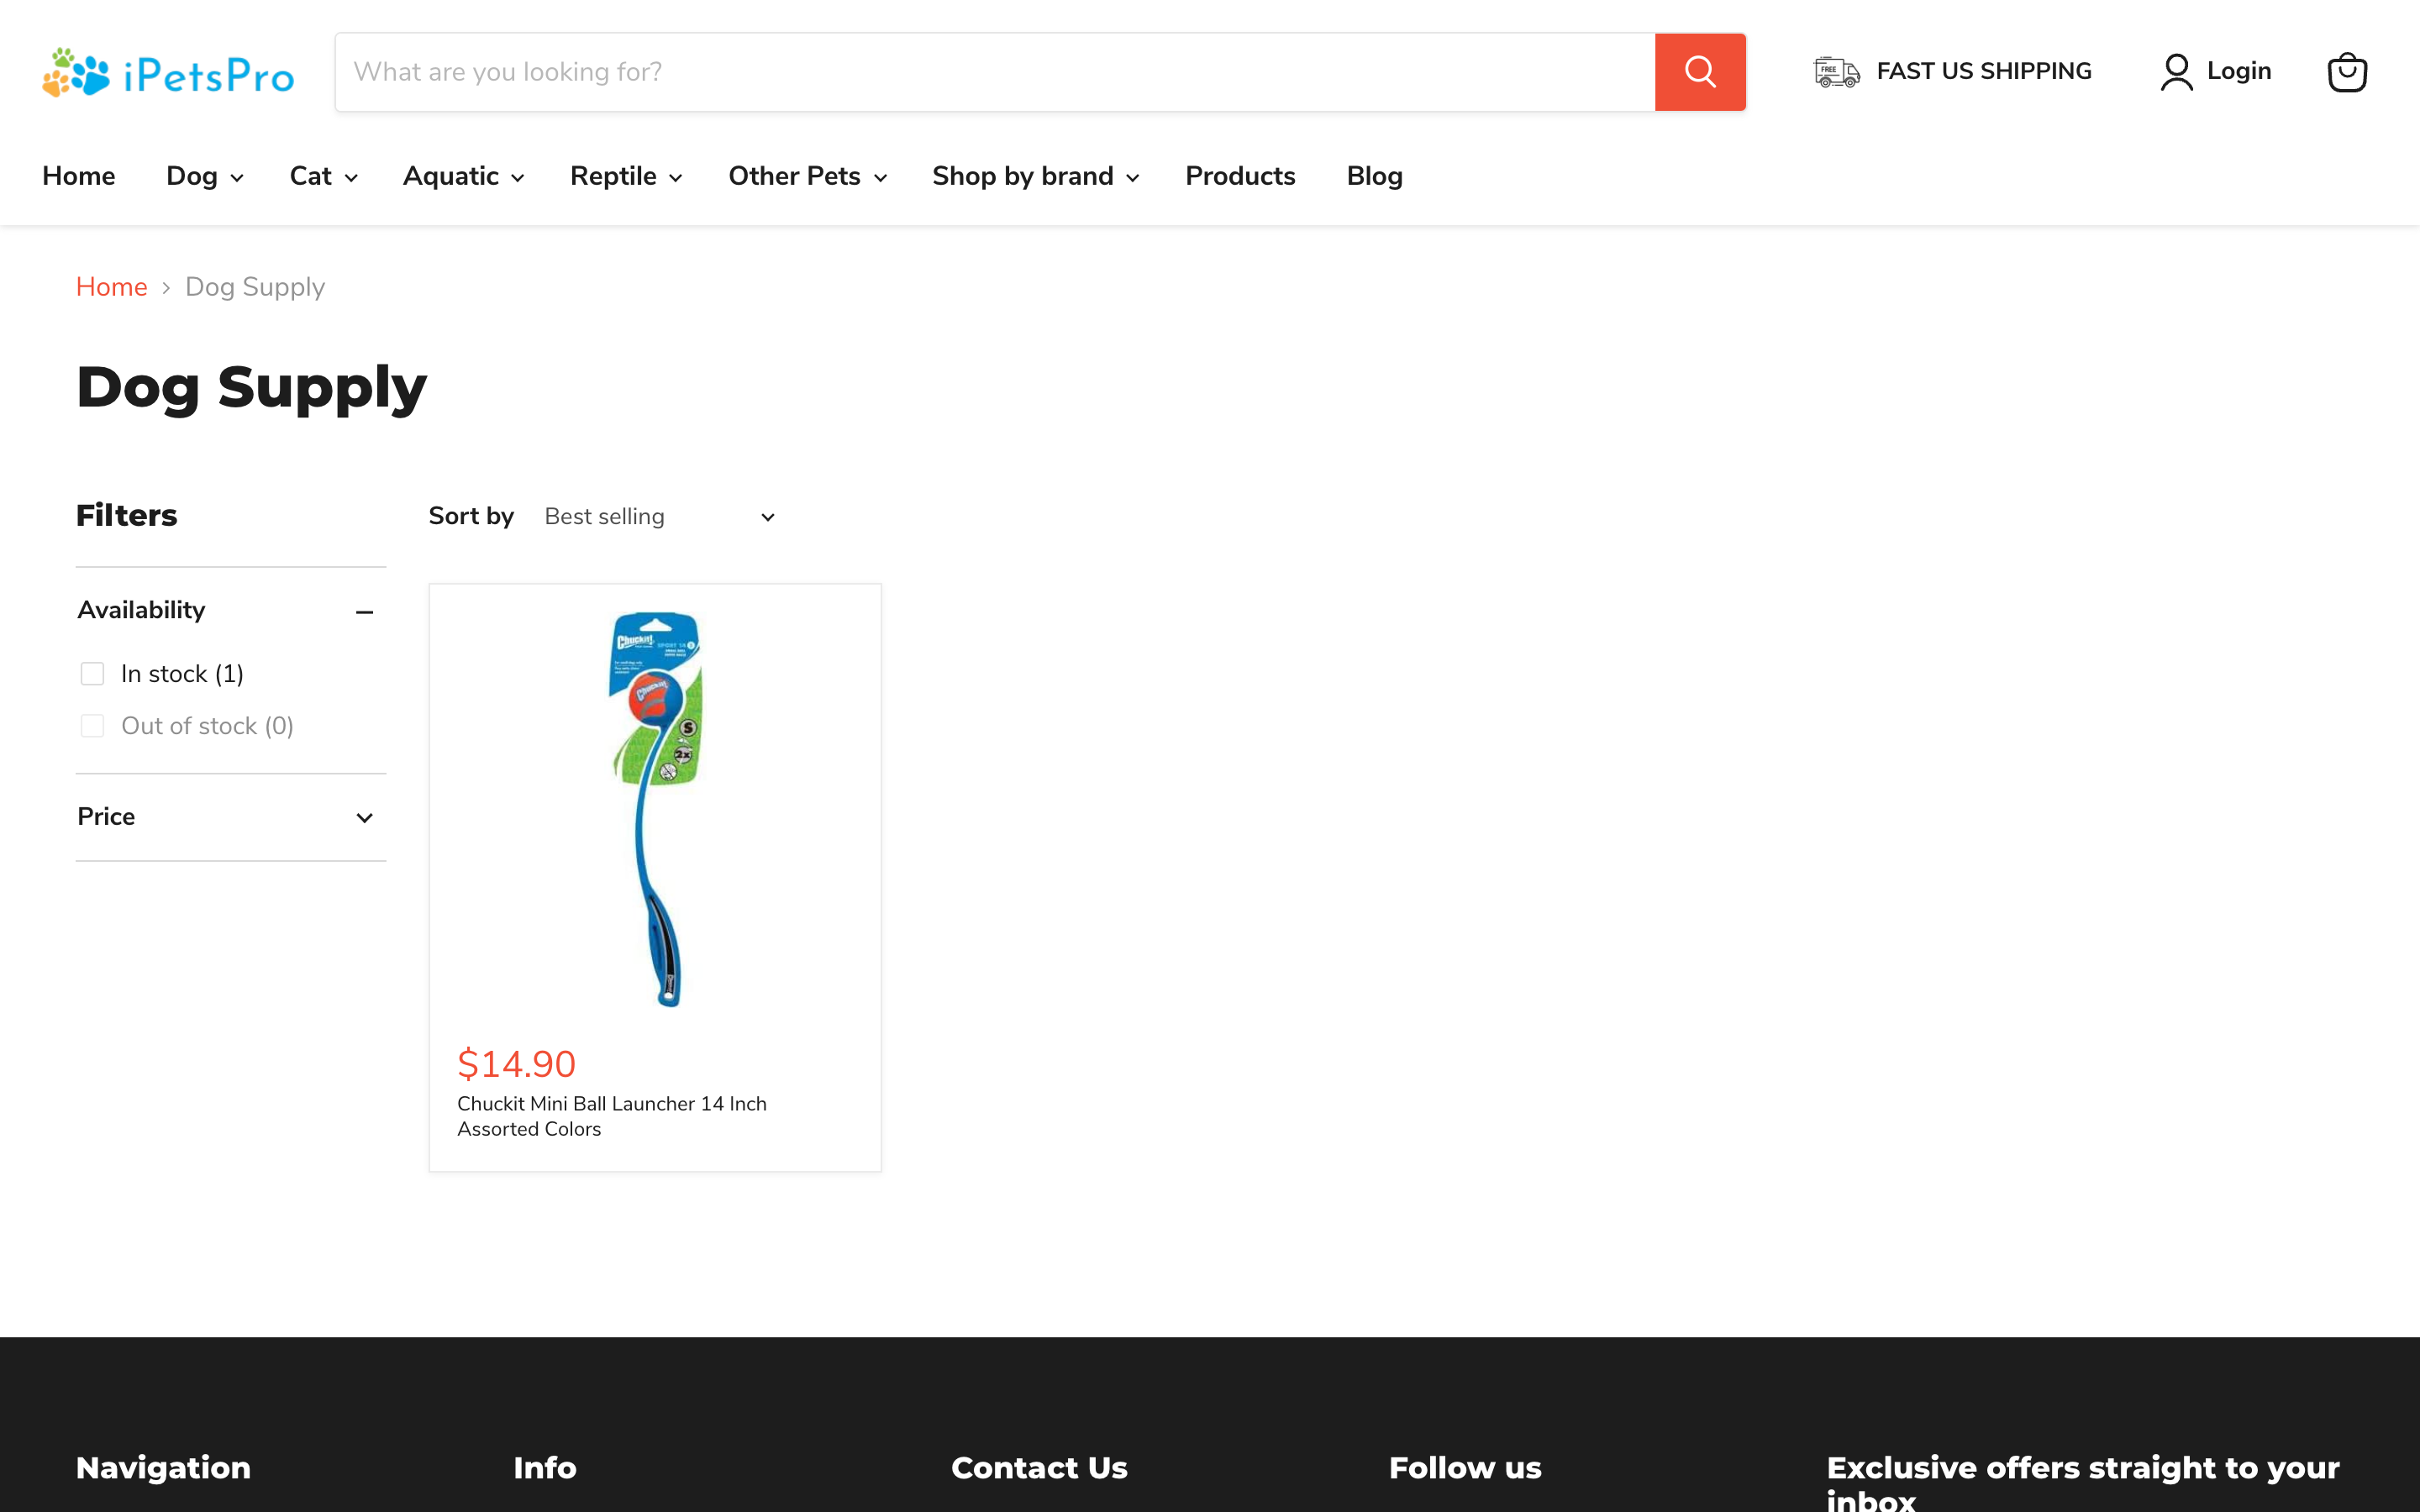Screen dimensions: 2420x1512
Task: Click the FAST US SHIPPING truck icon
Action: coord(1836,71)
